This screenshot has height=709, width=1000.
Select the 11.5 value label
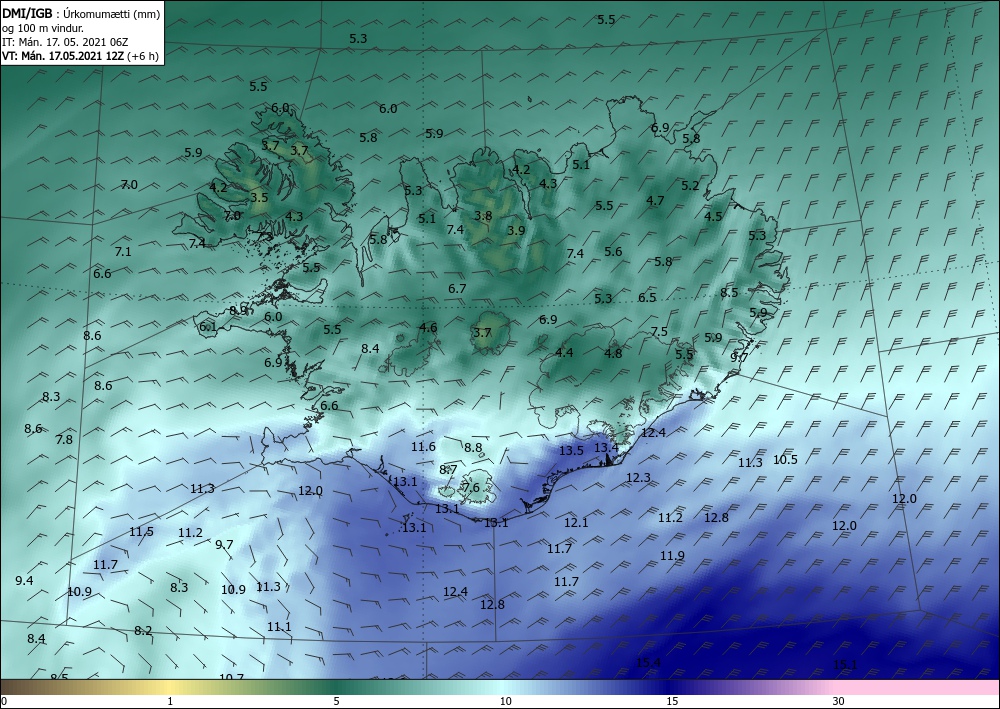[x=142, y=532]
